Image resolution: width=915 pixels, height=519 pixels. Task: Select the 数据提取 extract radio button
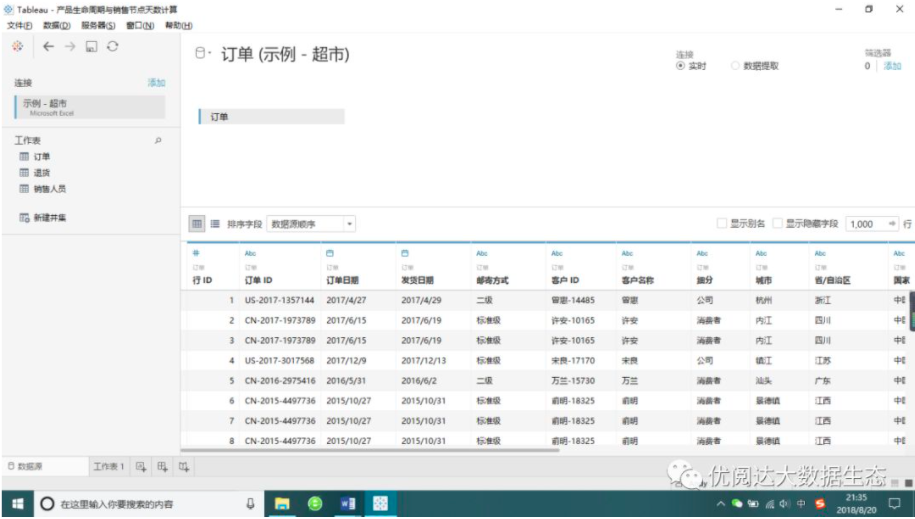pyautogui.click(x=735, y=66)
